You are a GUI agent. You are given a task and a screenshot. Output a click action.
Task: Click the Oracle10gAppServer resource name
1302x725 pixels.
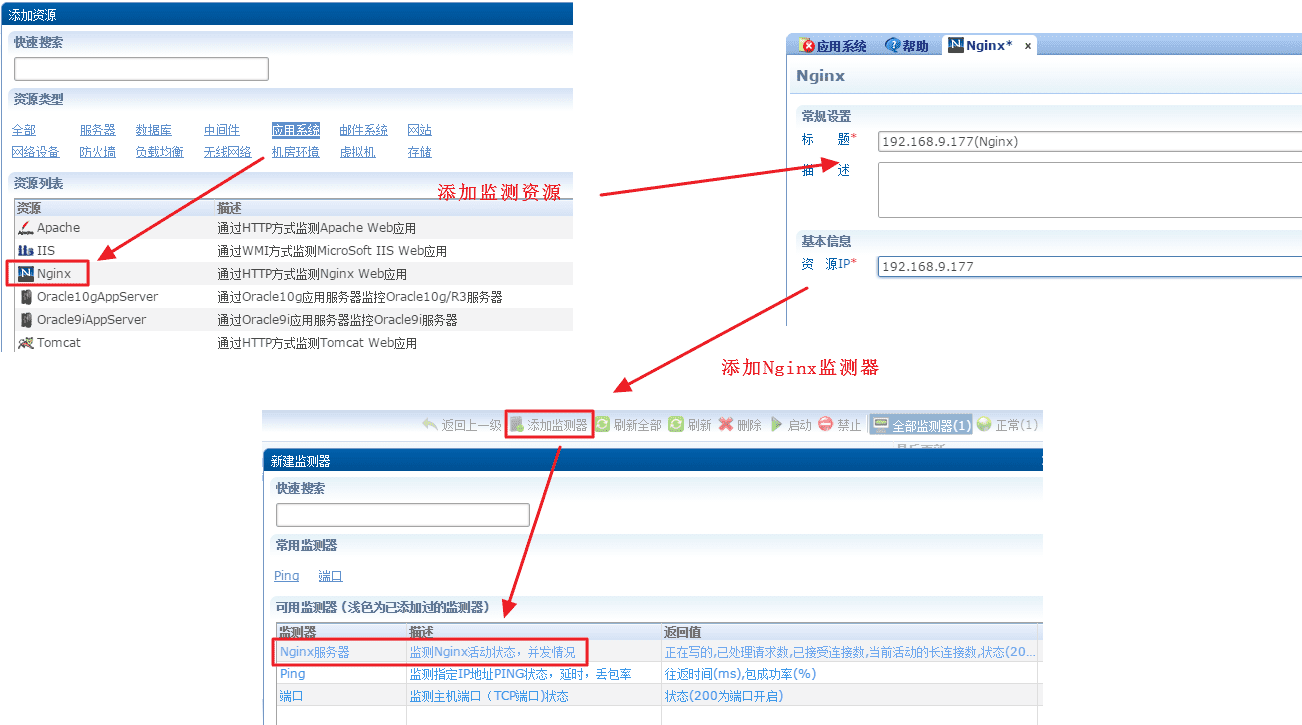(98, 297)
